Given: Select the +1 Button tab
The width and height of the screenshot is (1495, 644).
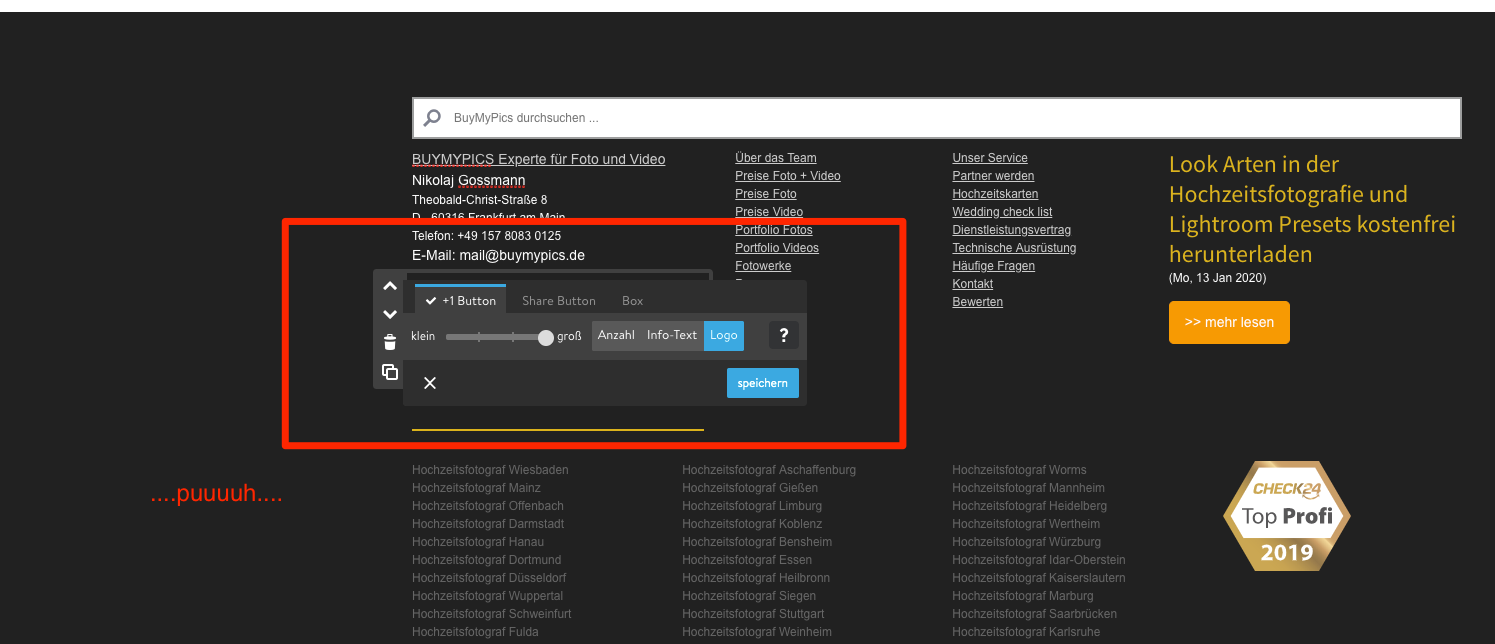Looking at the screenshot, I should 460,300.
